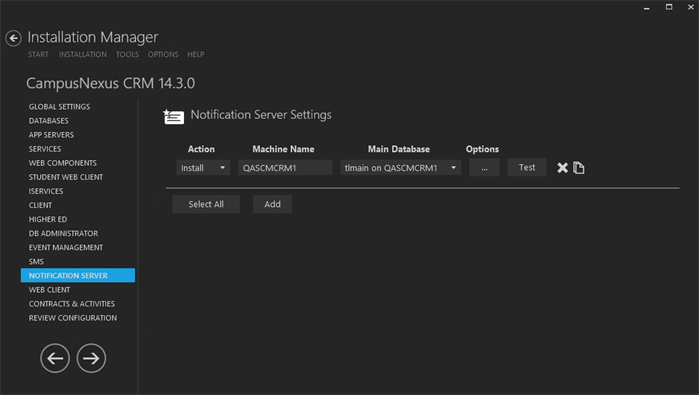The width and height of the screenshot is (699, 395).
Task: Click the CampusNexus CRM 14.3.0 title
Action: pyautogui.click(x=111, y=83)
